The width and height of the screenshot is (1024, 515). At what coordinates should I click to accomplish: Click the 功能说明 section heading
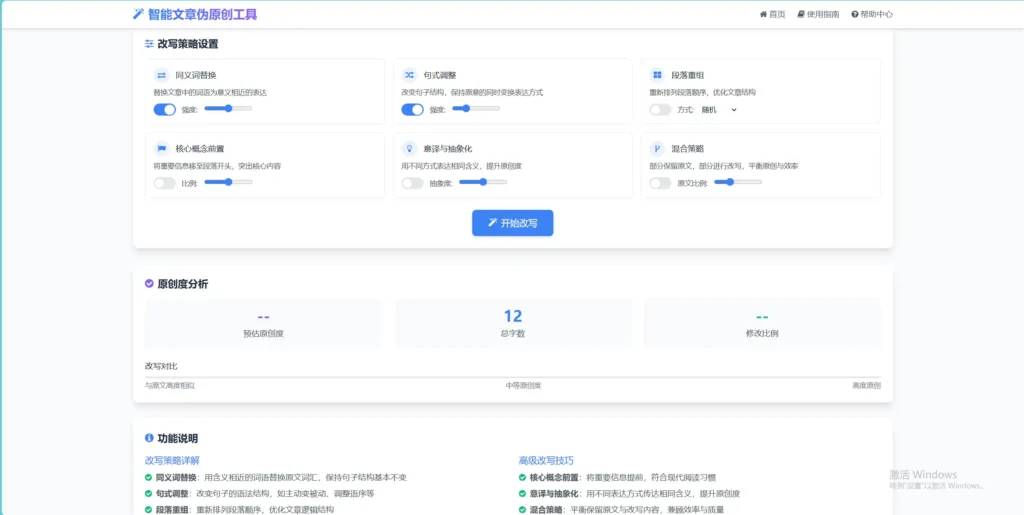pyautogui.click(x=178, y=438)
